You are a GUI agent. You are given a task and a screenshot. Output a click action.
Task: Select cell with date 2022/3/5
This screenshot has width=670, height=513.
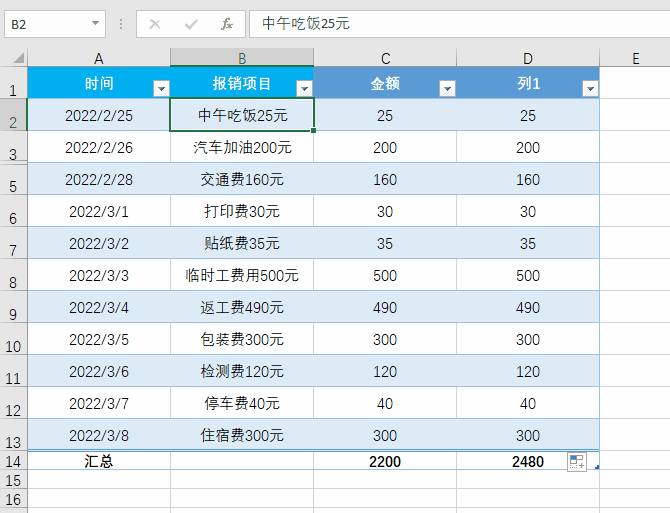click(x=99, y=339)
